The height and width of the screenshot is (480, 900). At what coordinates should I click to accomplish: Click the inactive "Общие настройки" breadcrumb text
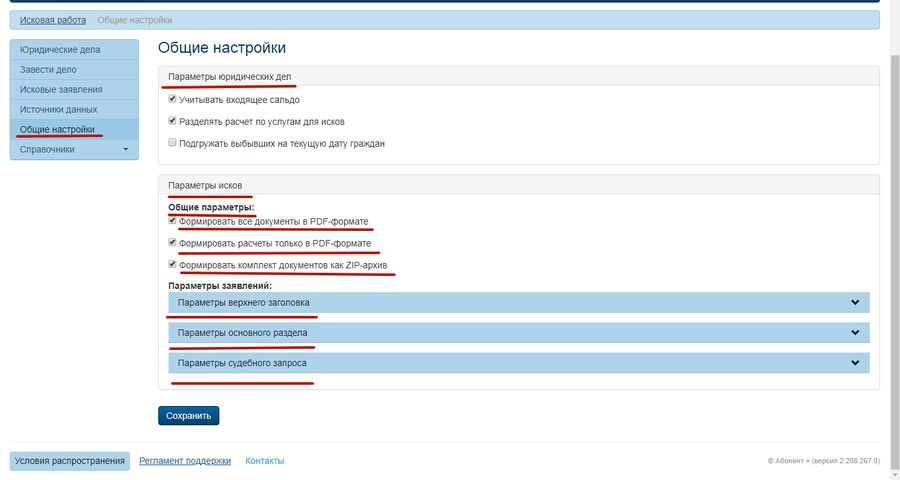coord(135,20)
